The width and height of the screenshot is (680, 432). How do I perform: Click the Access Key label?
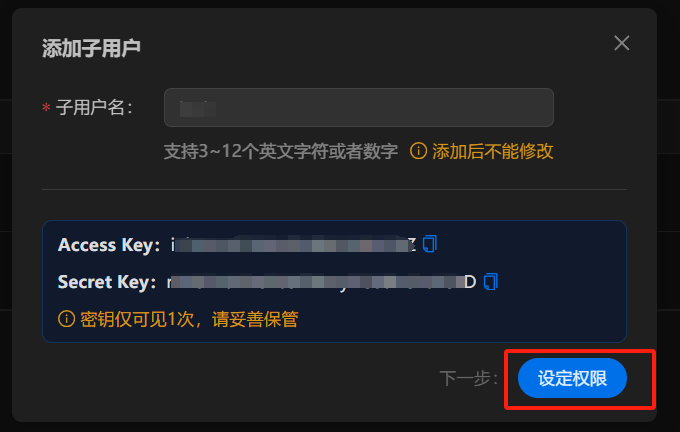pos(109,245)
